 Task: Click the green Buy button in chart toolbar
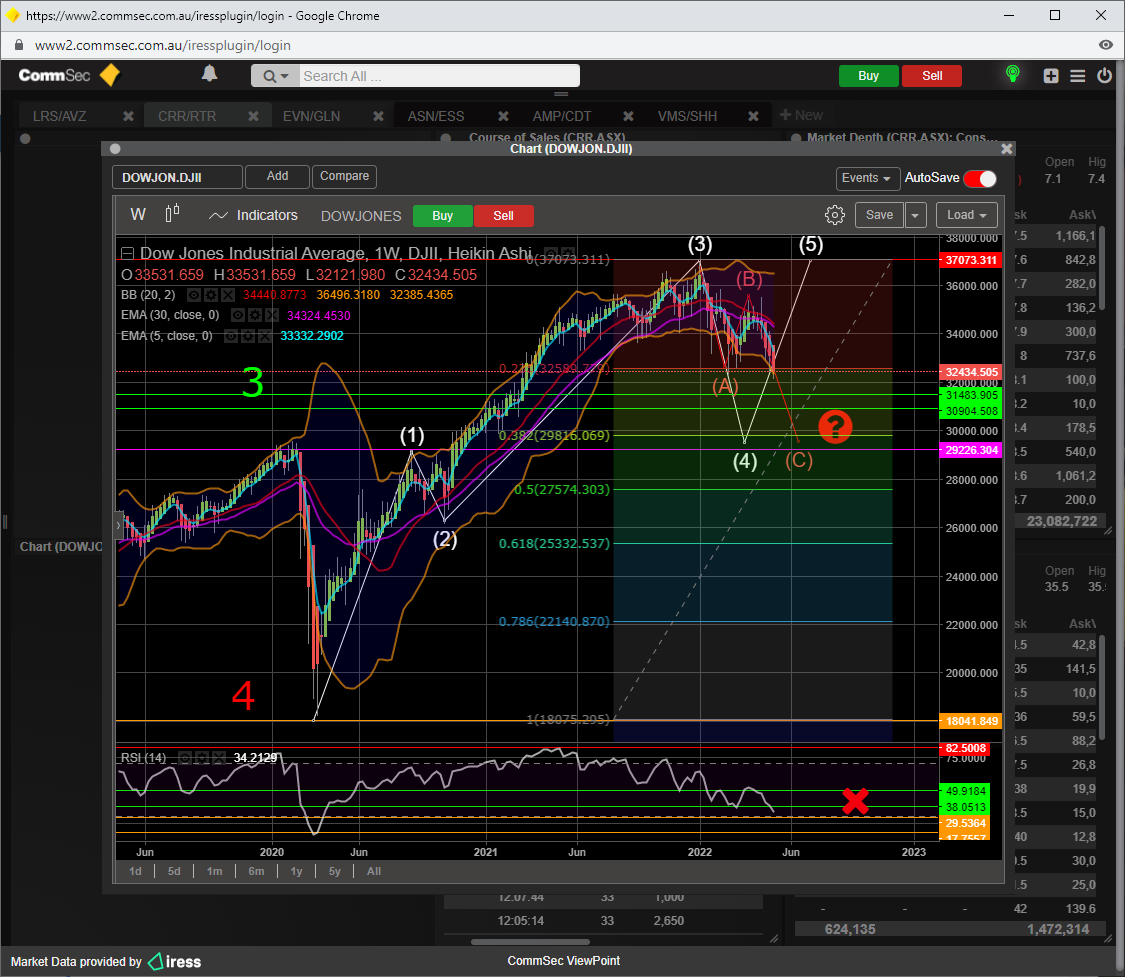[442, 216]
